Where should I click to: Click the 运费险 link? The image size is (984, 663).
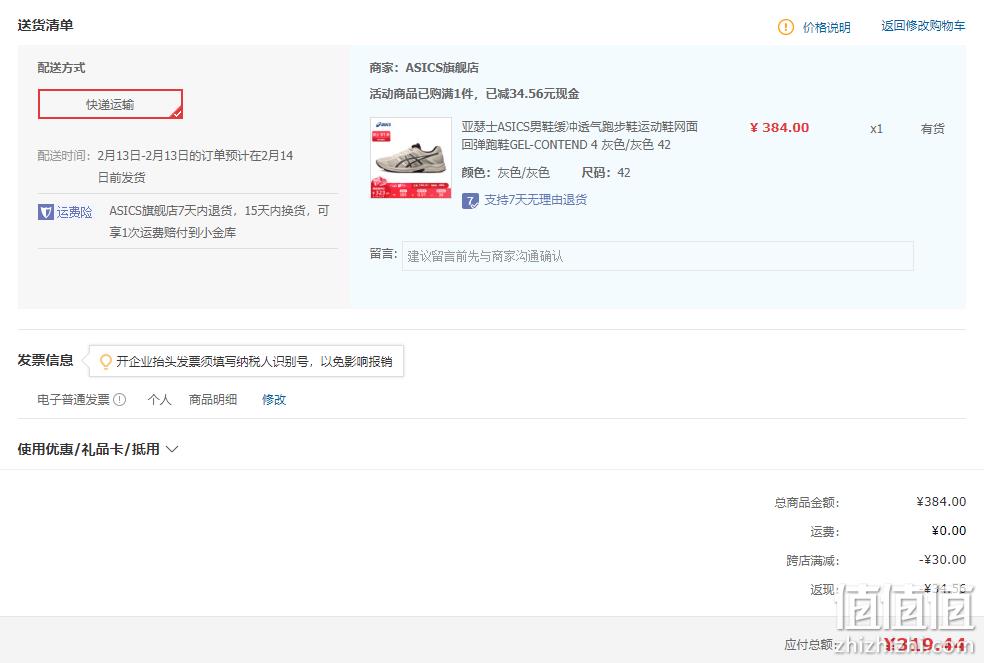(x=74, y=212)
